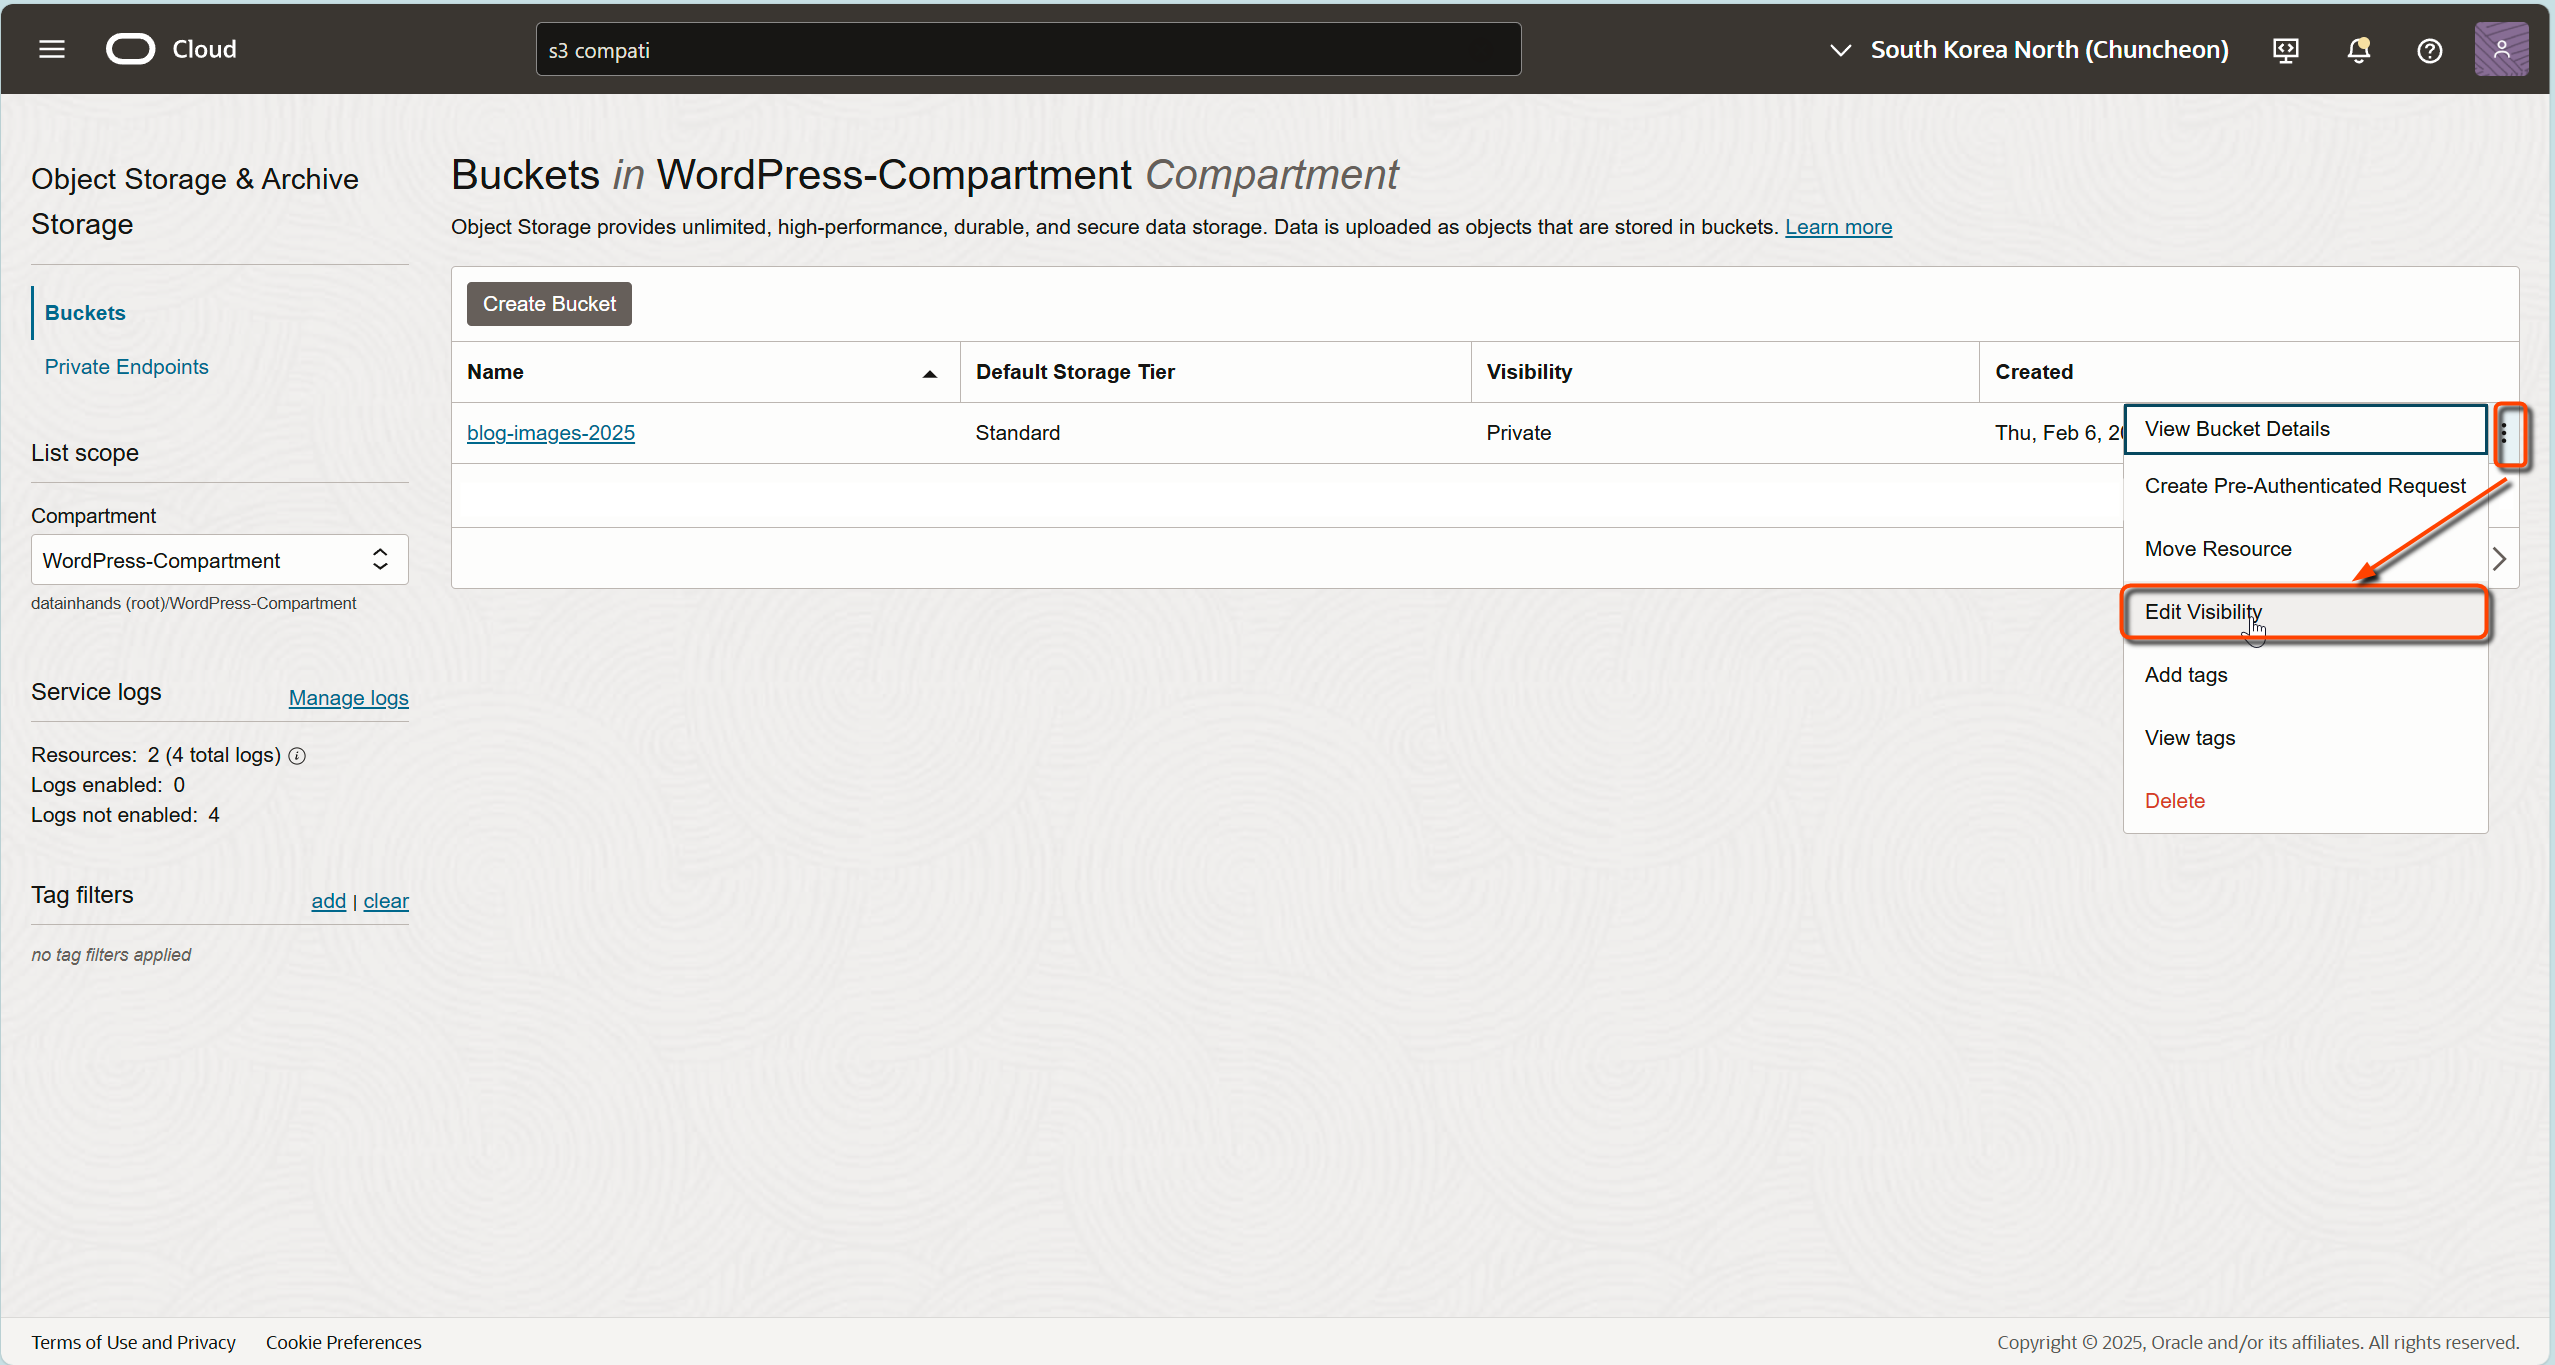Click the Logs not enabled: 4 text

(125, 815)
